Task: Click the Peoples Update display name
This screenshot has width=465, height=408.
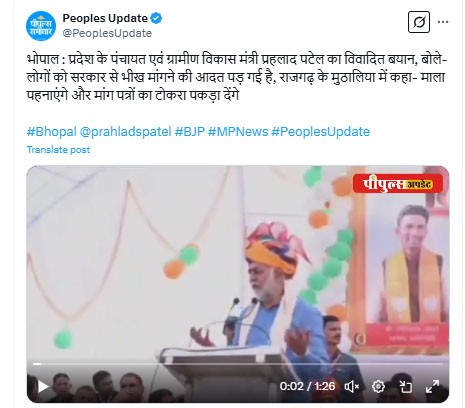Action: pyautogui.click(x=105, y=18)
